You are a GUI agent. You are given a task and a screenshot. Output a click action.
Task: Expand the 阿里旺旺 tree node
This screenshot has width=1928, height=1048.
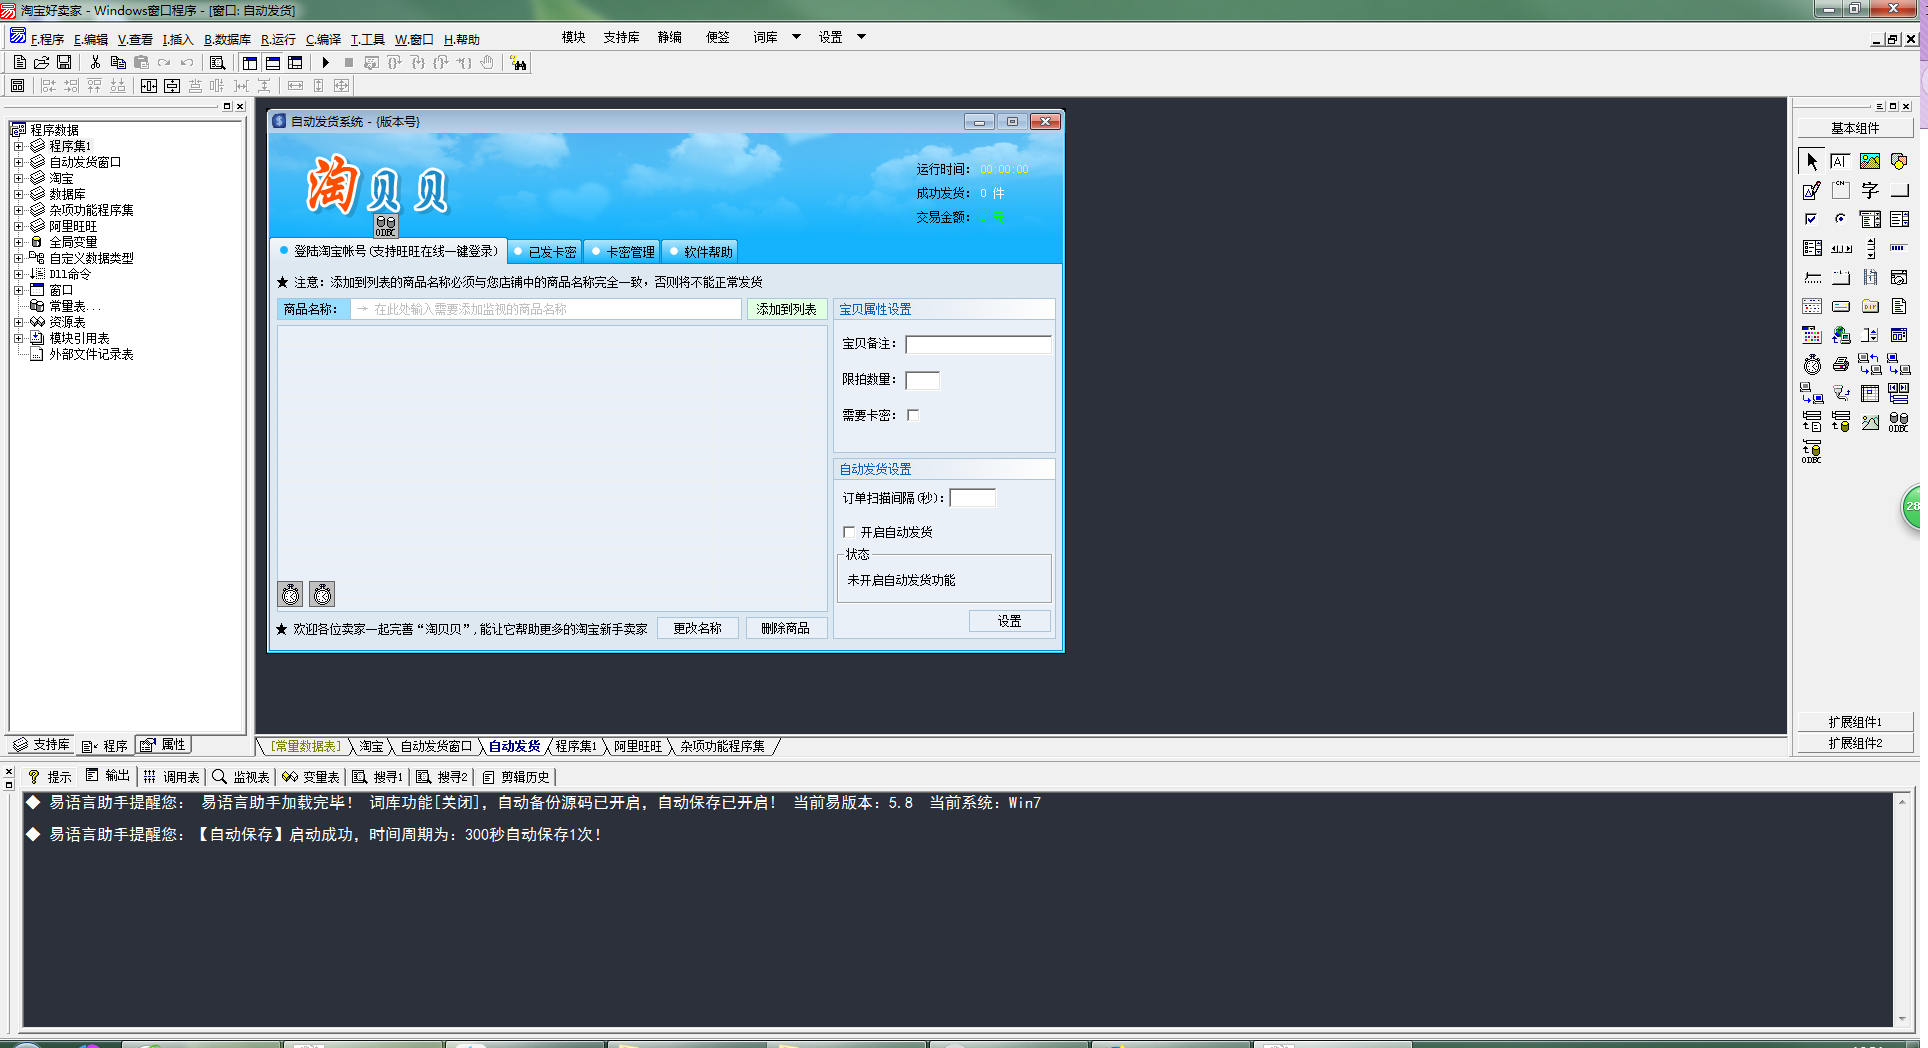pos(18,226)
